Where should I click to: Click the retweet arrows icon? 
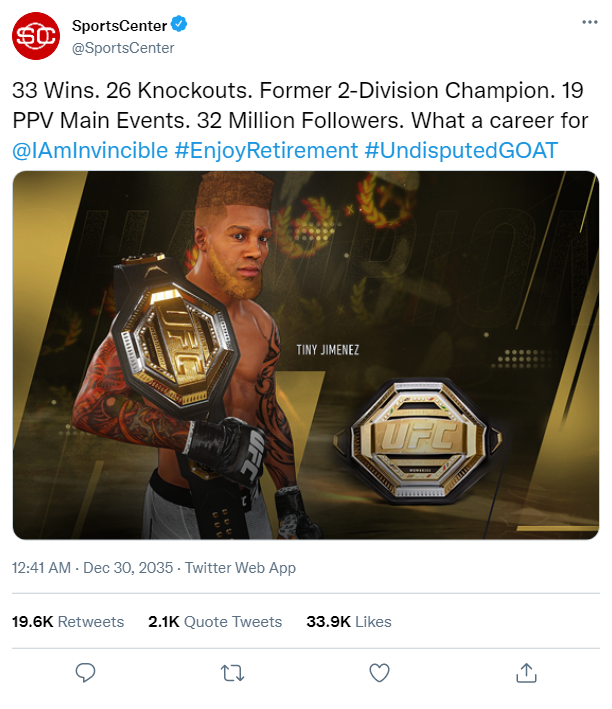point(232,673)
